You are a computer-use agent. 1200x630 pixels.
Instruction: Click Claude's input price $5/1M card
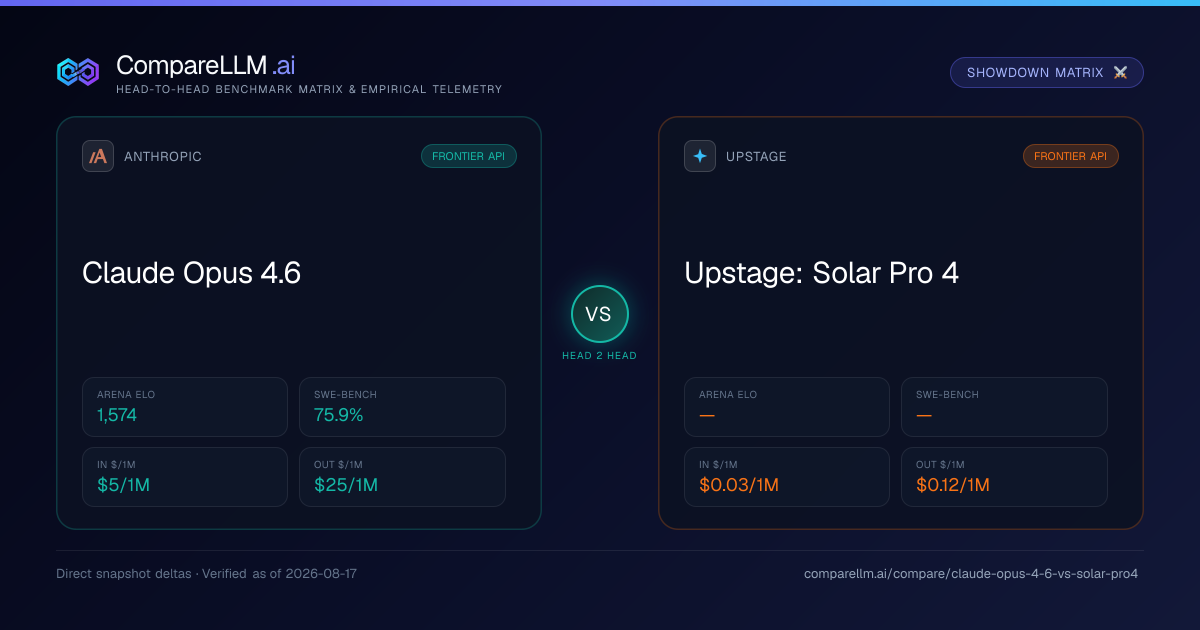coord(185,477)
